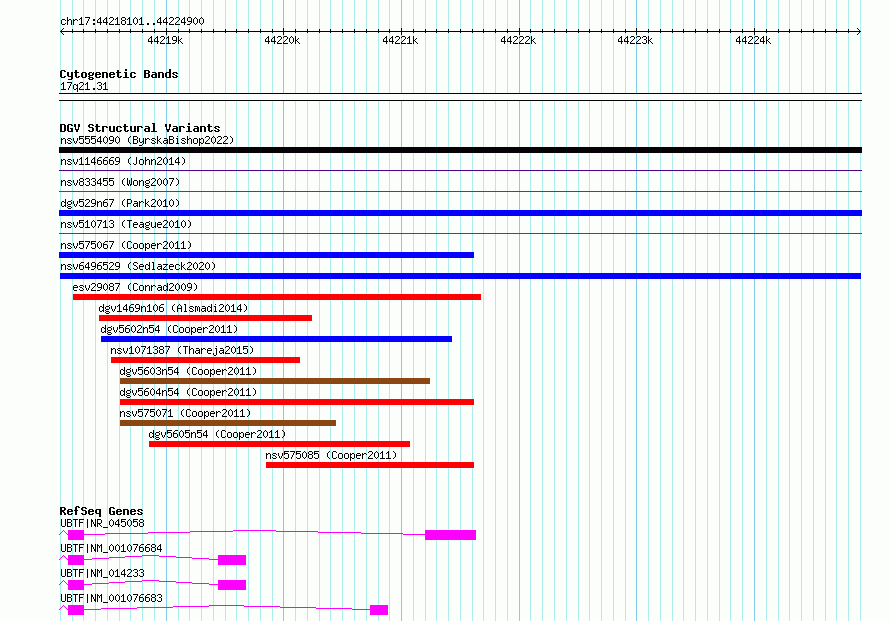The image size is (890, 621).
Task: Click the RefSeq Genes track title
Action: coord(101,511)
